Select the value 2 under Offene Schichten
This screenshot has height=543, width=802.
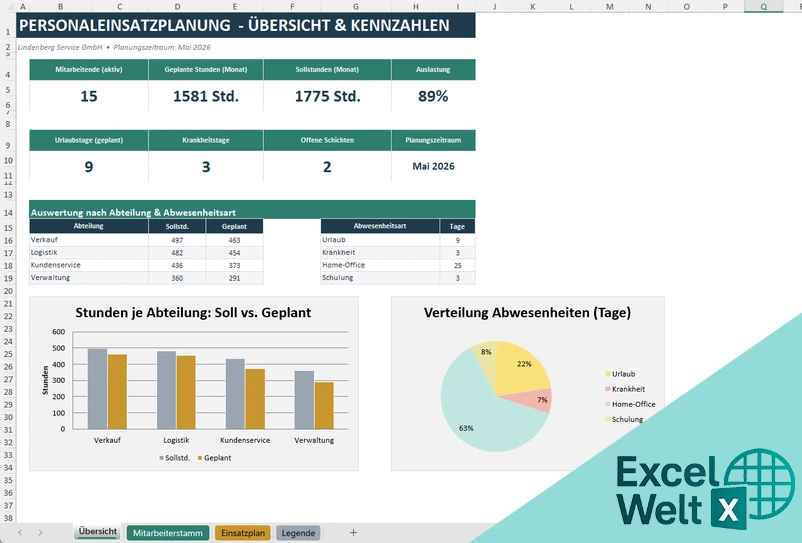[x=327, y=167]
